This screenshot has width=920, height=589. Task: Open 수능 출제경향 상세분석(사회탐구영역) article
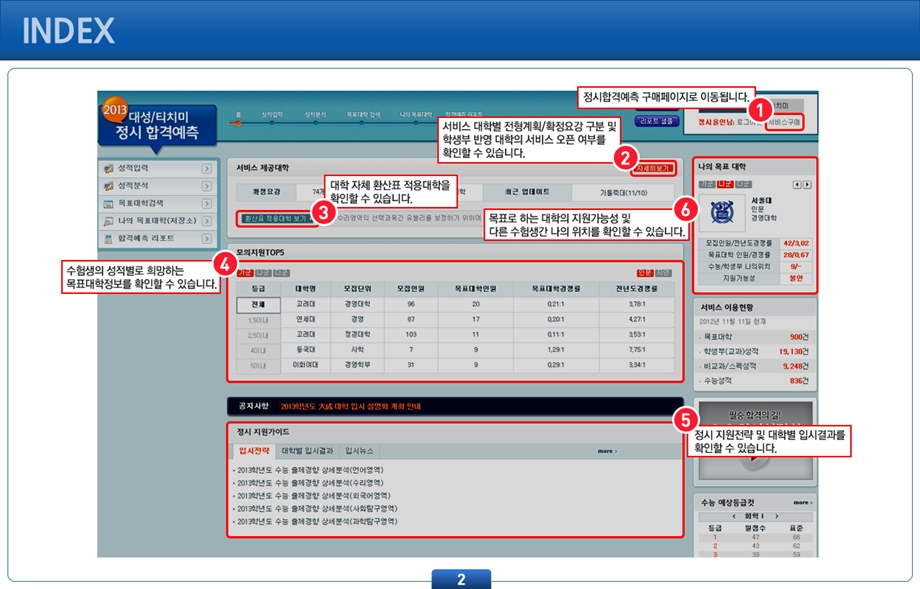coord(317,509)
